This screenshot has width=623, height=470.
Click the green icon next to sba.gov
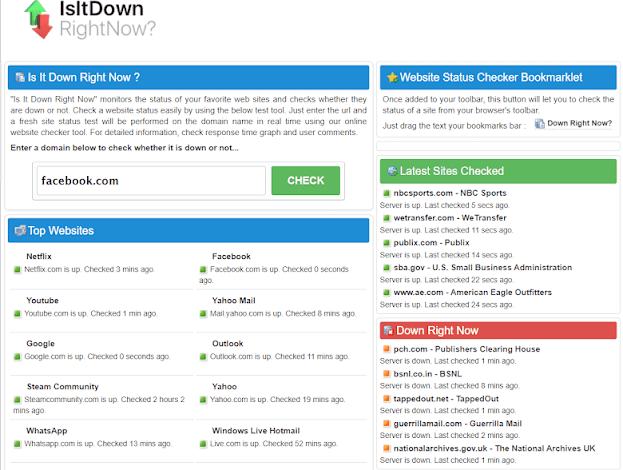[x=386, y=268]
